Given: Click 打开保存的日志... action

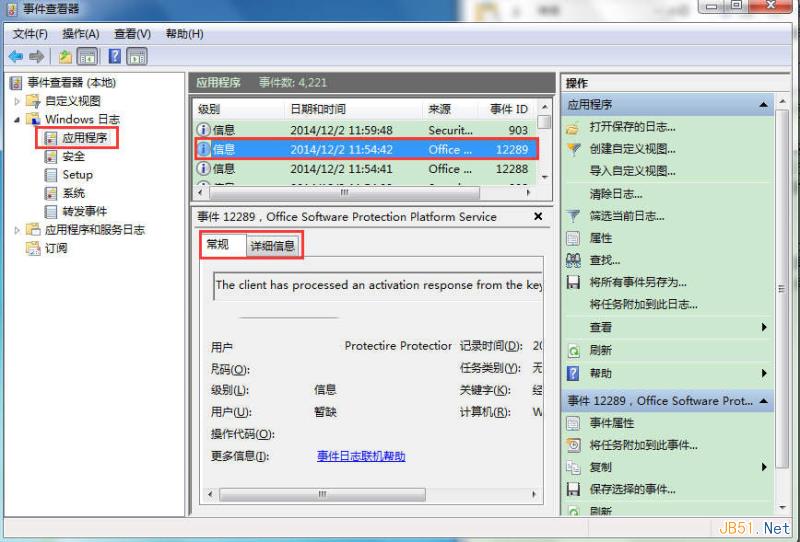Looking at the screenshot, I should (x=632, y=127).
